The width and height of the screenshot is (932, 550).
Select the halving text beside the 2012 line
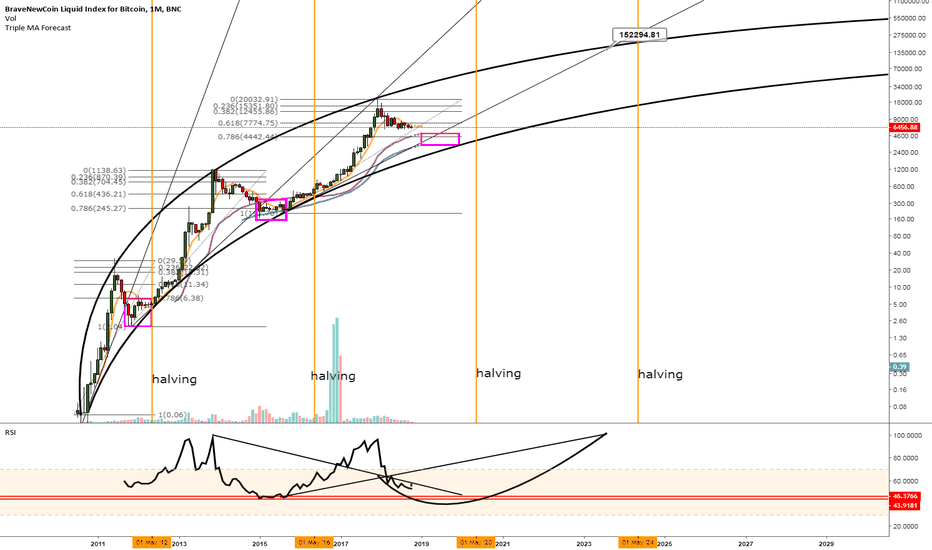point(175,379)
